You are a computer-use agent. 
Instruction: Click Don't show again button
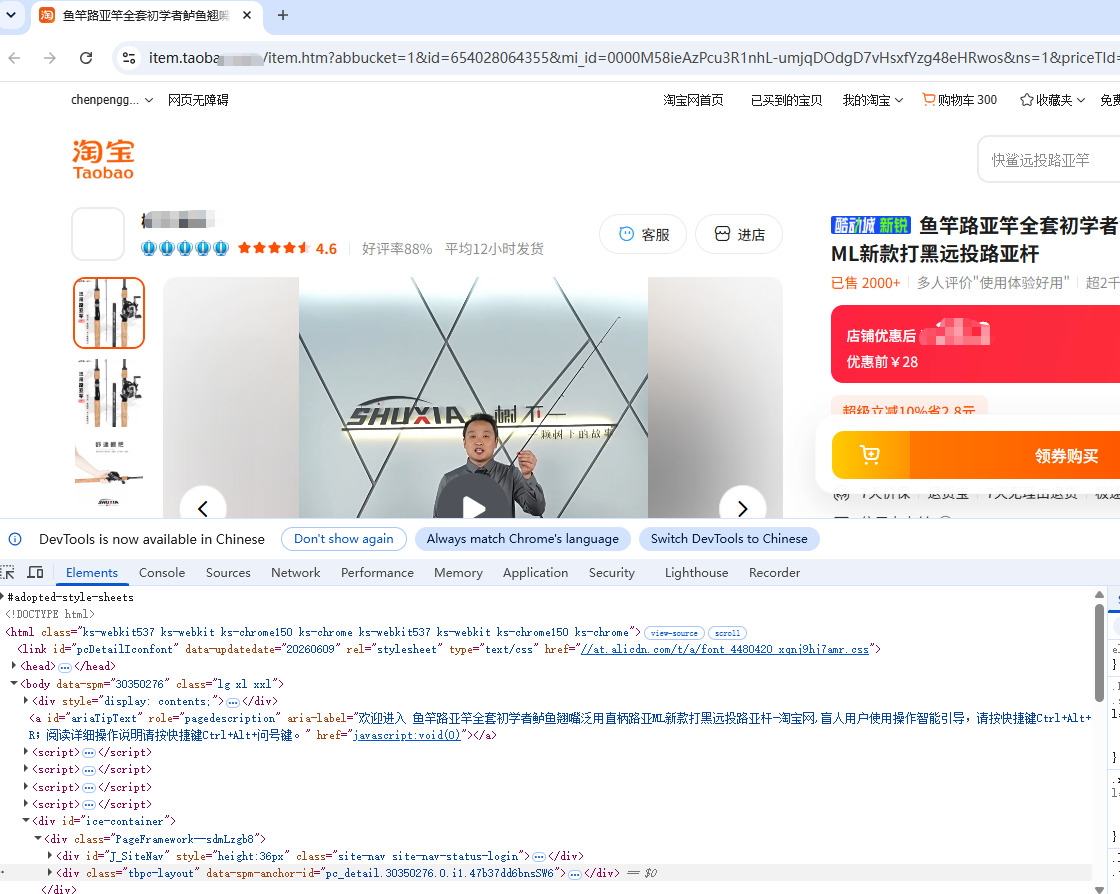coord(344,539)
